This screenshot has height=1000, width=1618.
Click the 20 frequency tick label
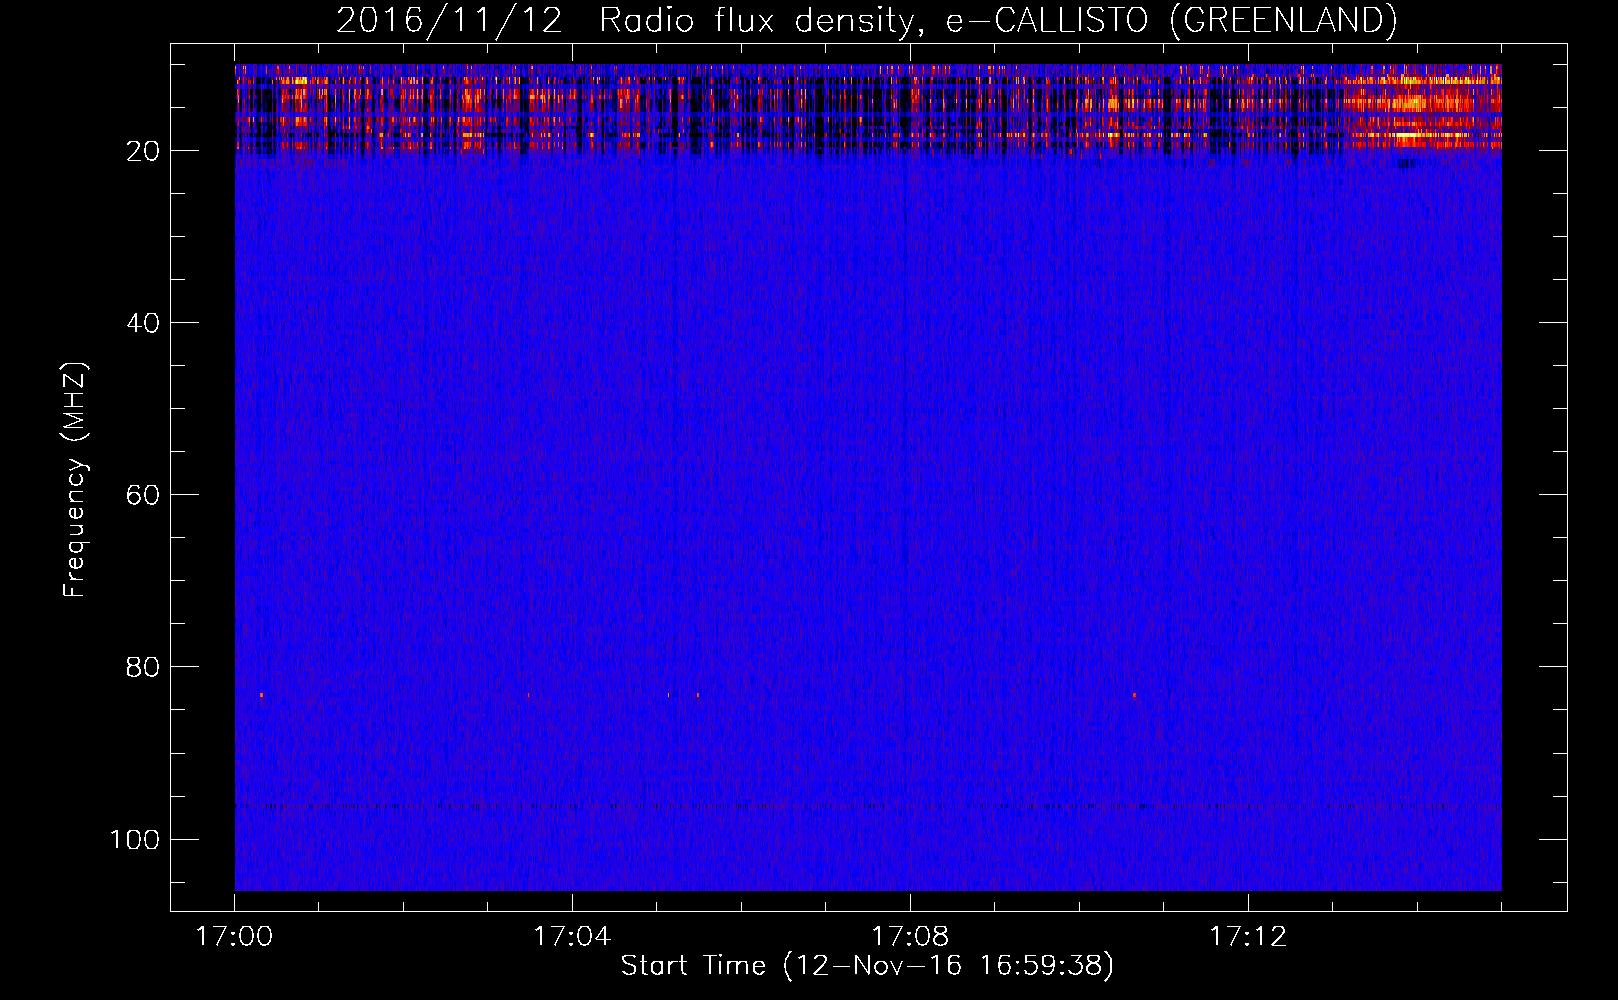pos(143,151)
